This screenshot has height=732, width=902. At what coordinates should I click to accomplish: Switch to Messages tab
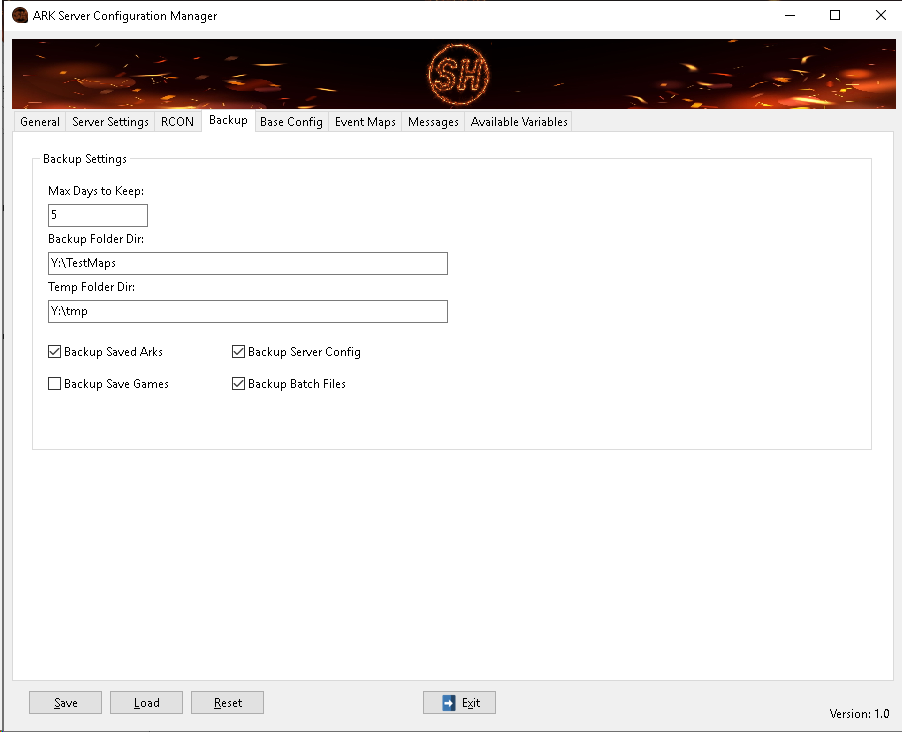tap(433, 122)
